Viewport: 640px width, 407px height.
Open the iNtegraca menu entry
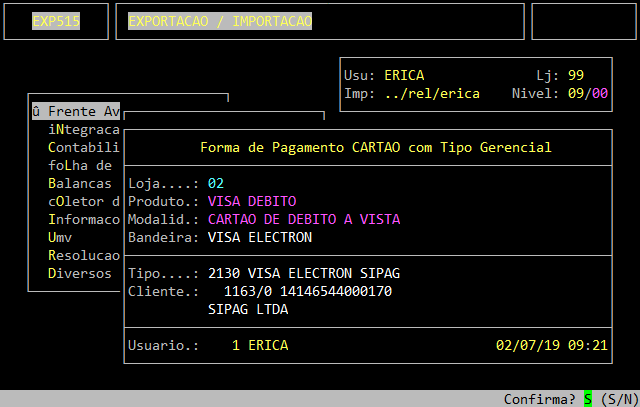[83, 129]
